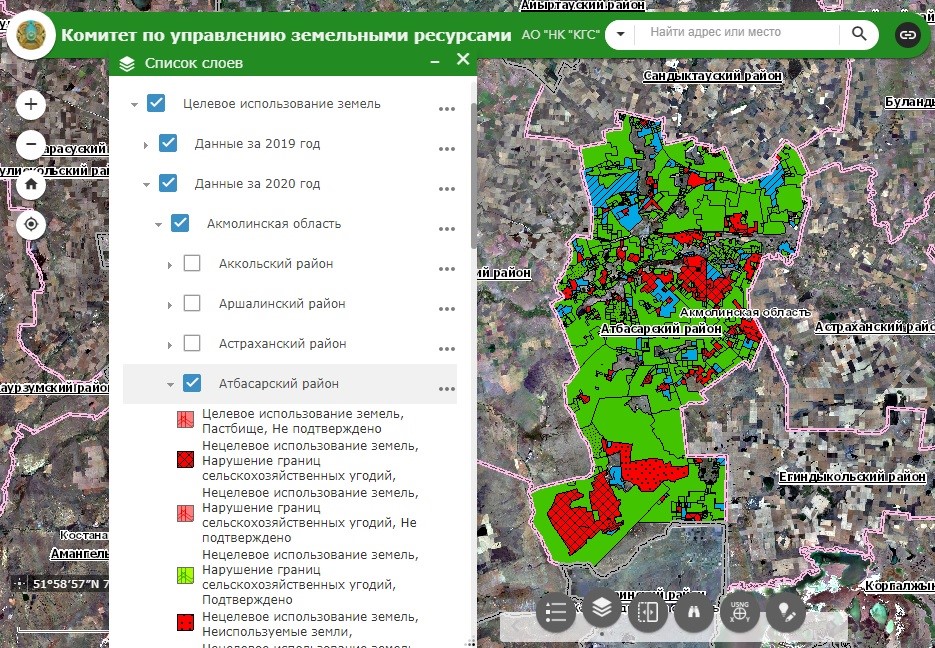Screen dimensions: 935x648
Task: Toggle Данные за 2019 год checkbox
Action: tap(168, 143)
